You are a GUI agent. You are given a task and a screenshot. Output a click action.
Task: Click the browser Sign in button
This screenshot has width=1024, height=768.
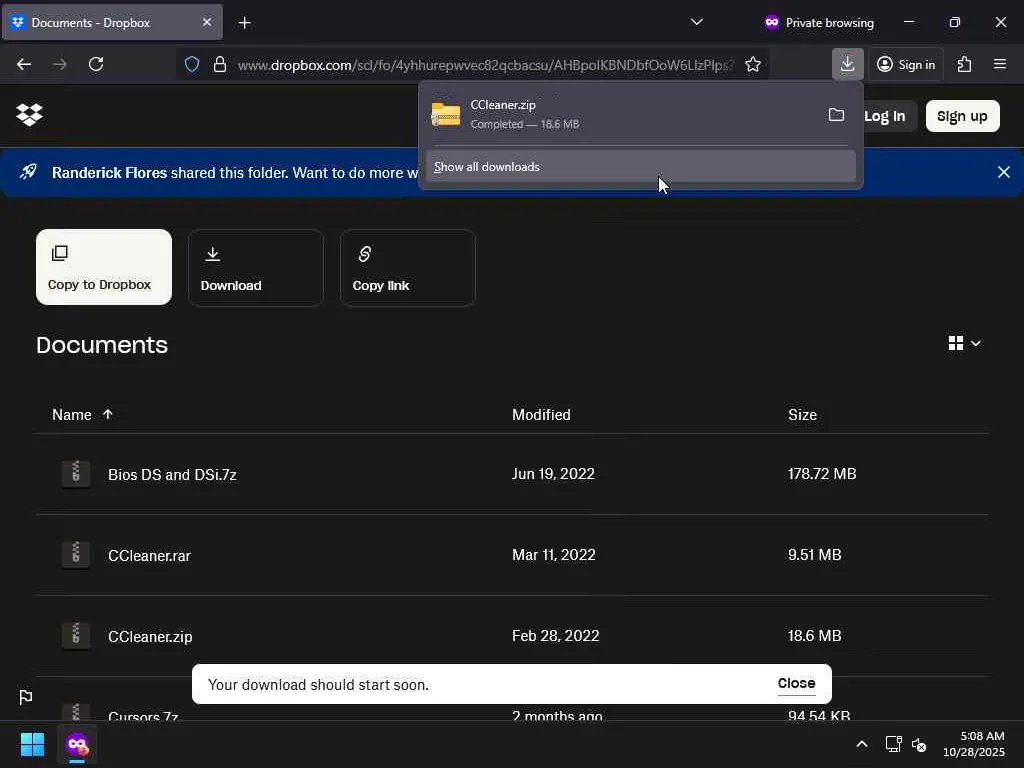click(906, 64)
